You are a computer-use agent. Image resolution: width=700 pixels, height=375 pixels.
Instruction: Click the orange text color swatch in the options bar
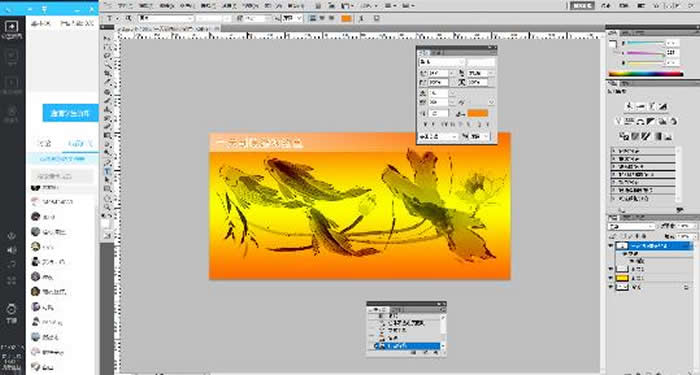346,18
